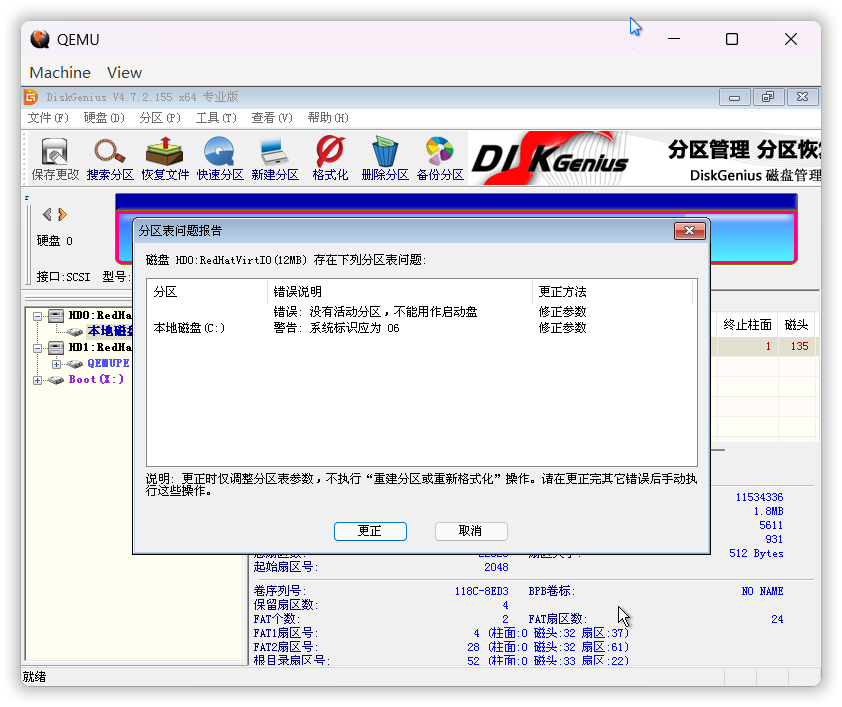842x707 pixels.
Task: Choose the 新建分区 new partition icon
Action: click(x=275, y=159)
